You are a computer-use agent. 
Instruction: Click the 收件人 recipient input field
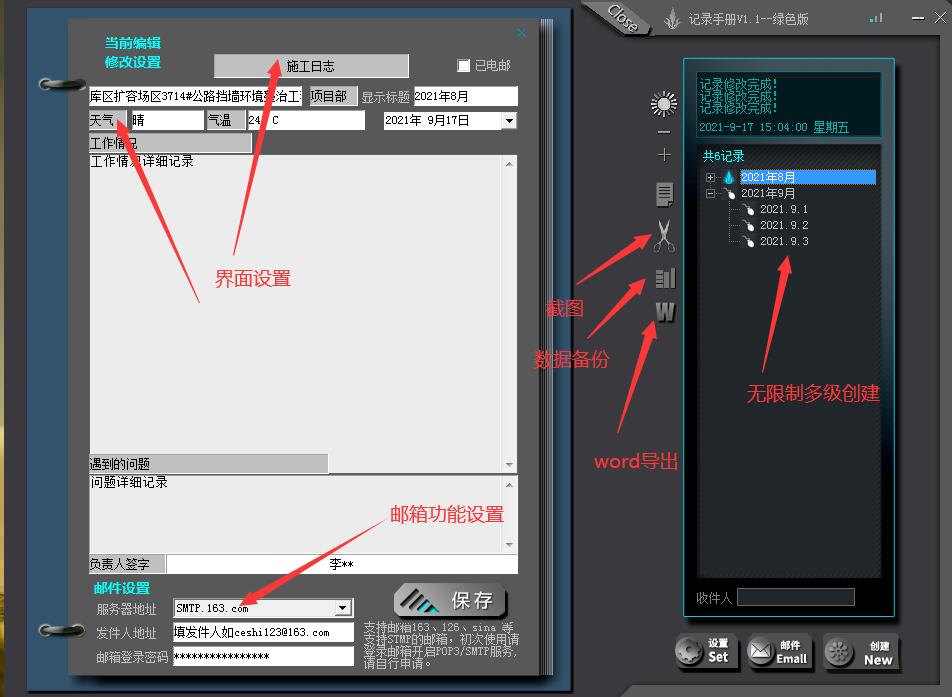[795, 597]
